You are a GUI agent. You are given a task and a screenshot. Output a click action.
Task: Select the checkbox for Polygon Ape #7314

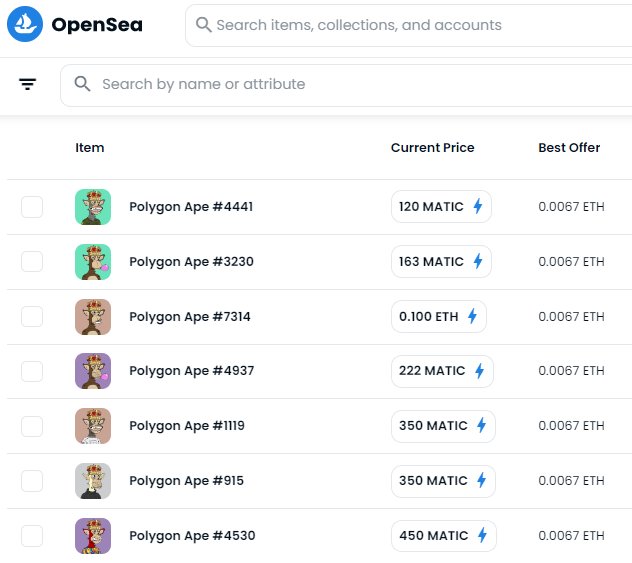point(32,316)
